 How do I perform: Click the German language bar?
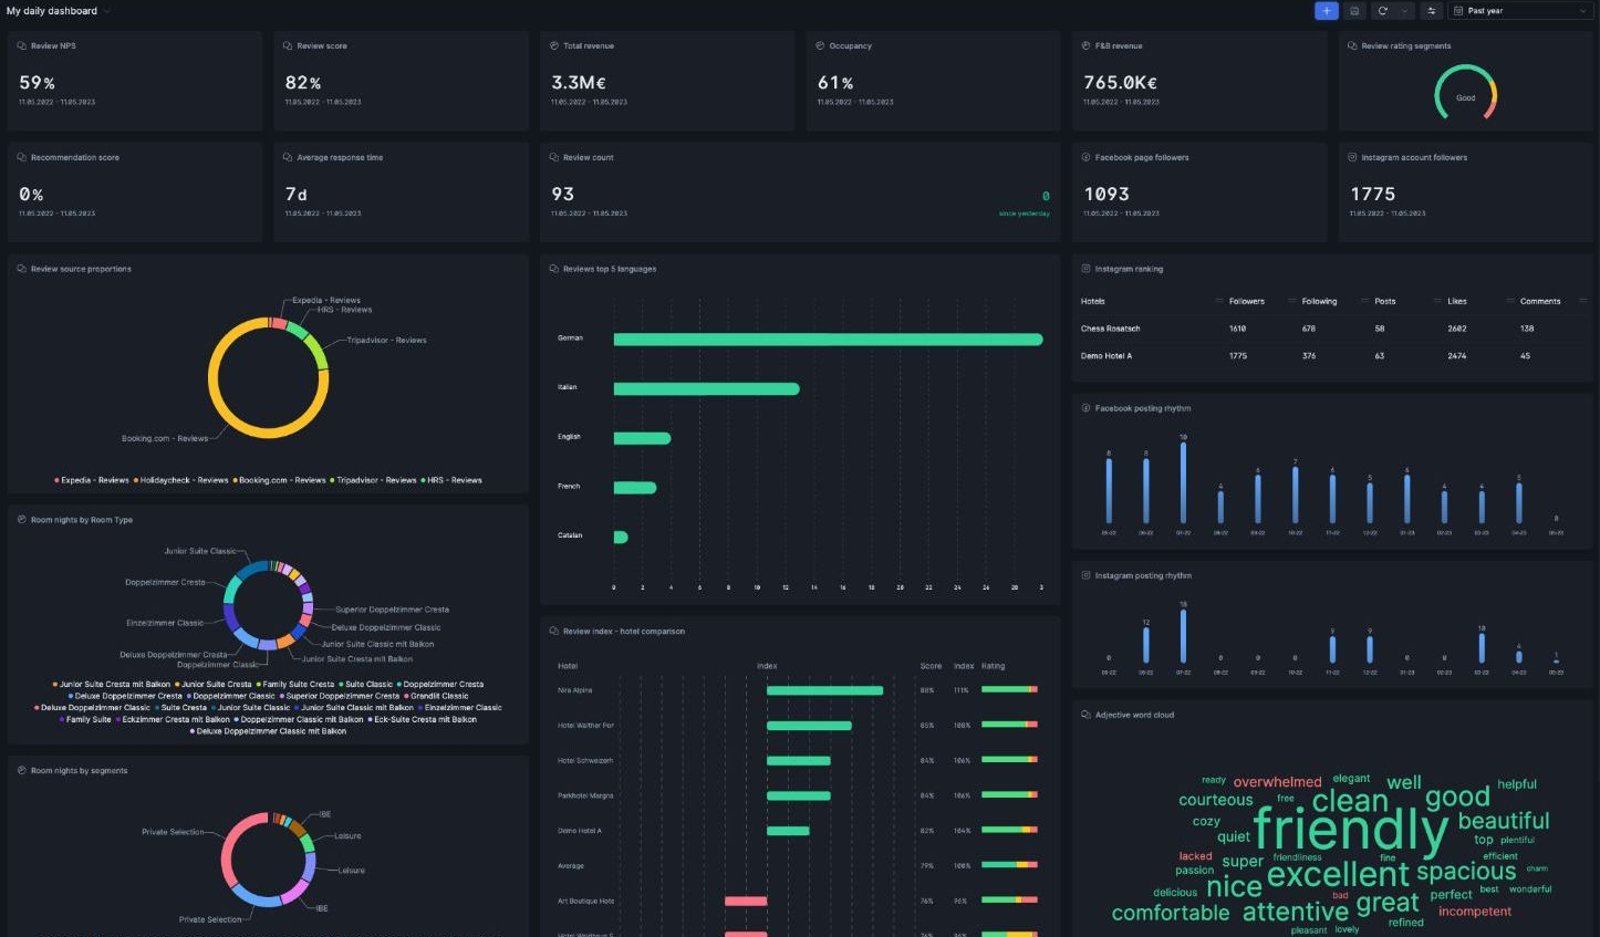click(x=828, y=340)
